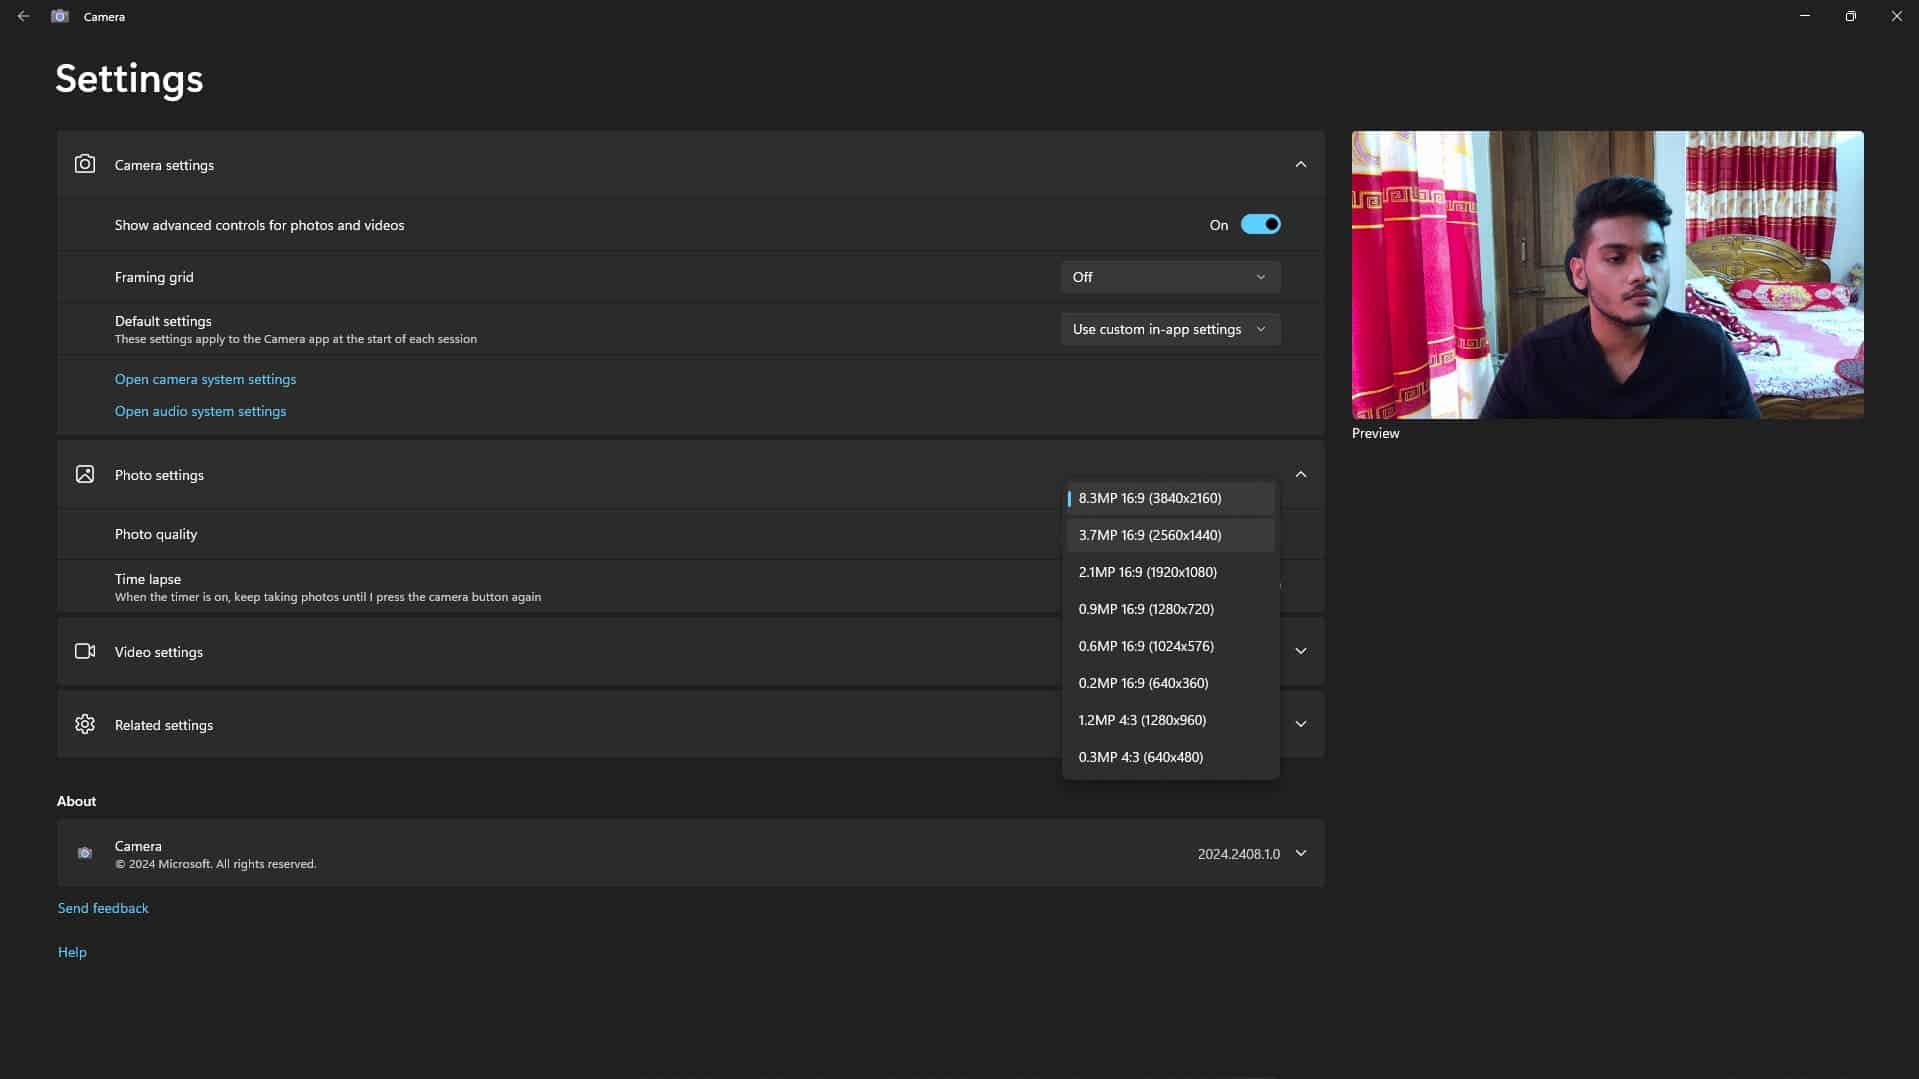Click the Related settings gear icon
Image resolution: width=1919 pixels, height=1079 pixels.
pyautogui.click(x=85, y=724)
